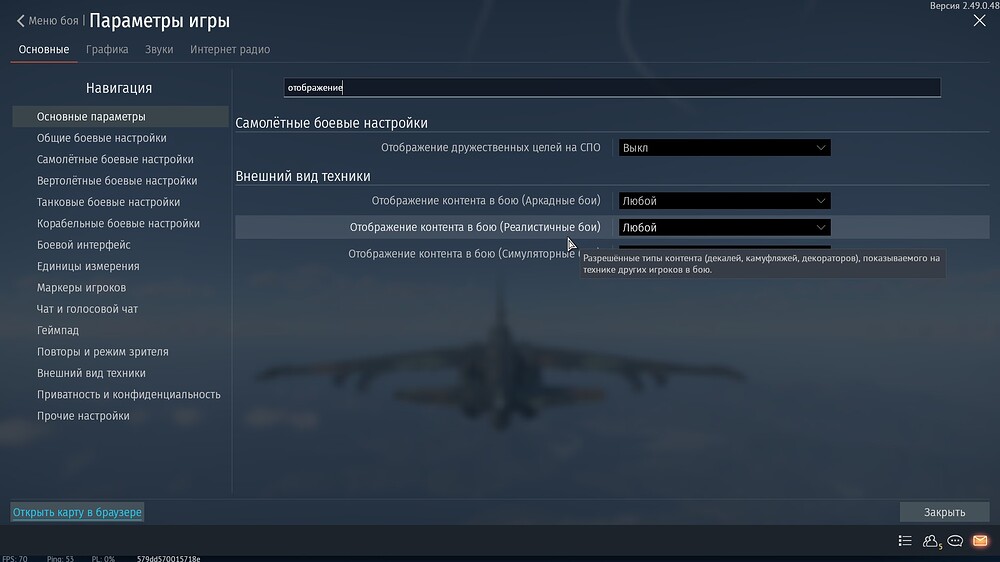
Task: Go to Внешний вид техники section
Action: 91,374
